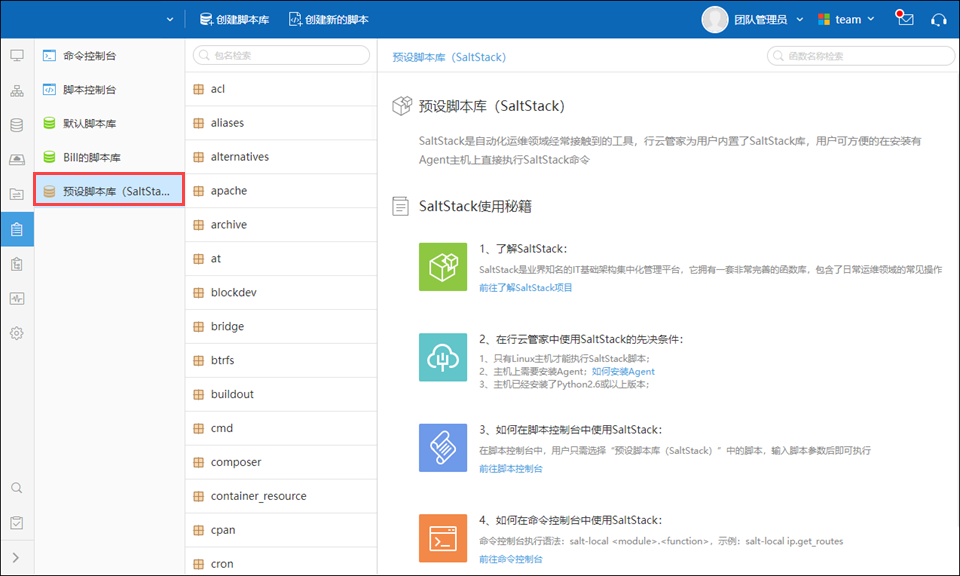Open the checklist clipboard icon at sidebar bottom
960x576 pixels.
[17, 523]
